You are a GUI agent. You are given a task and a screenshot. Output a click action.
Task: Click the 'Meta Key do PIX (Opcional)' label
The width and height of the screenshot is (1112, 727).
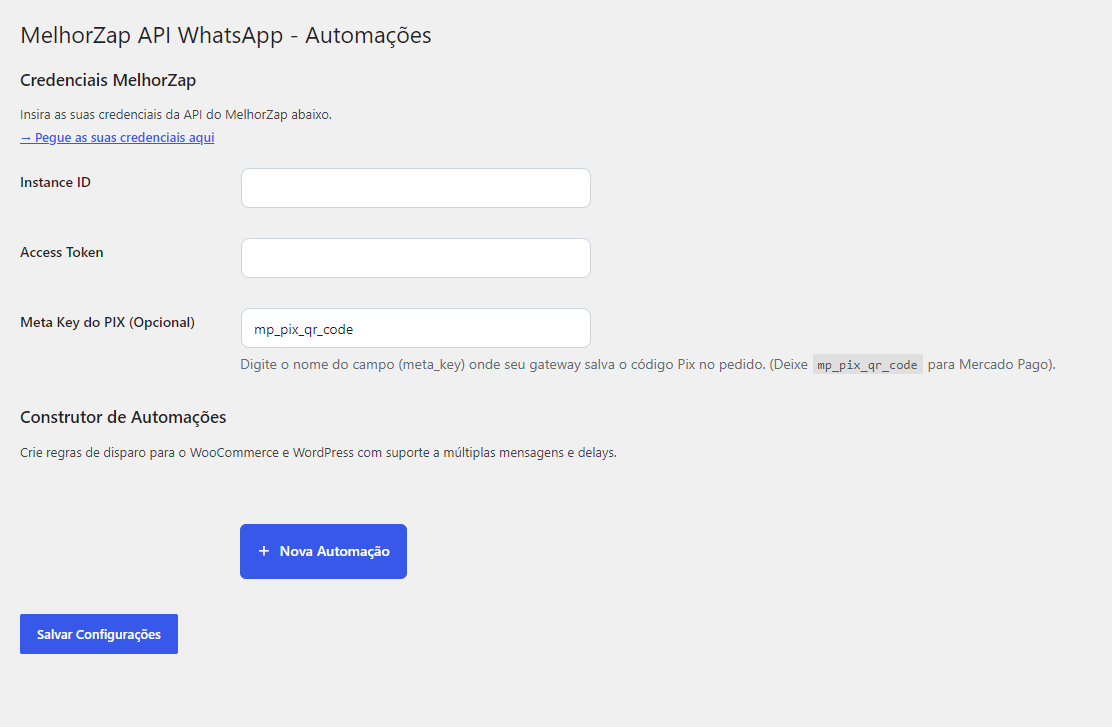(x=107, y=323)
